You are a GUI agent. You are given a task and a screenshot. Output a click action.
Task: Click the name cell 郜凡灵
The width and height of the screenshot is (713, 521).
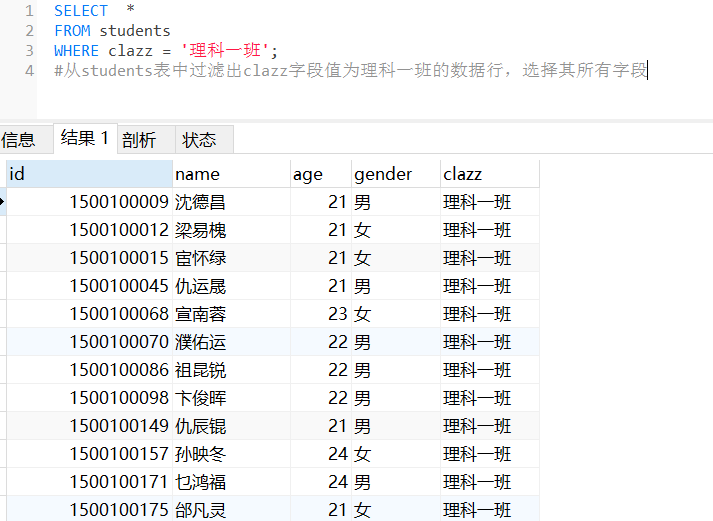click(231, 509)
